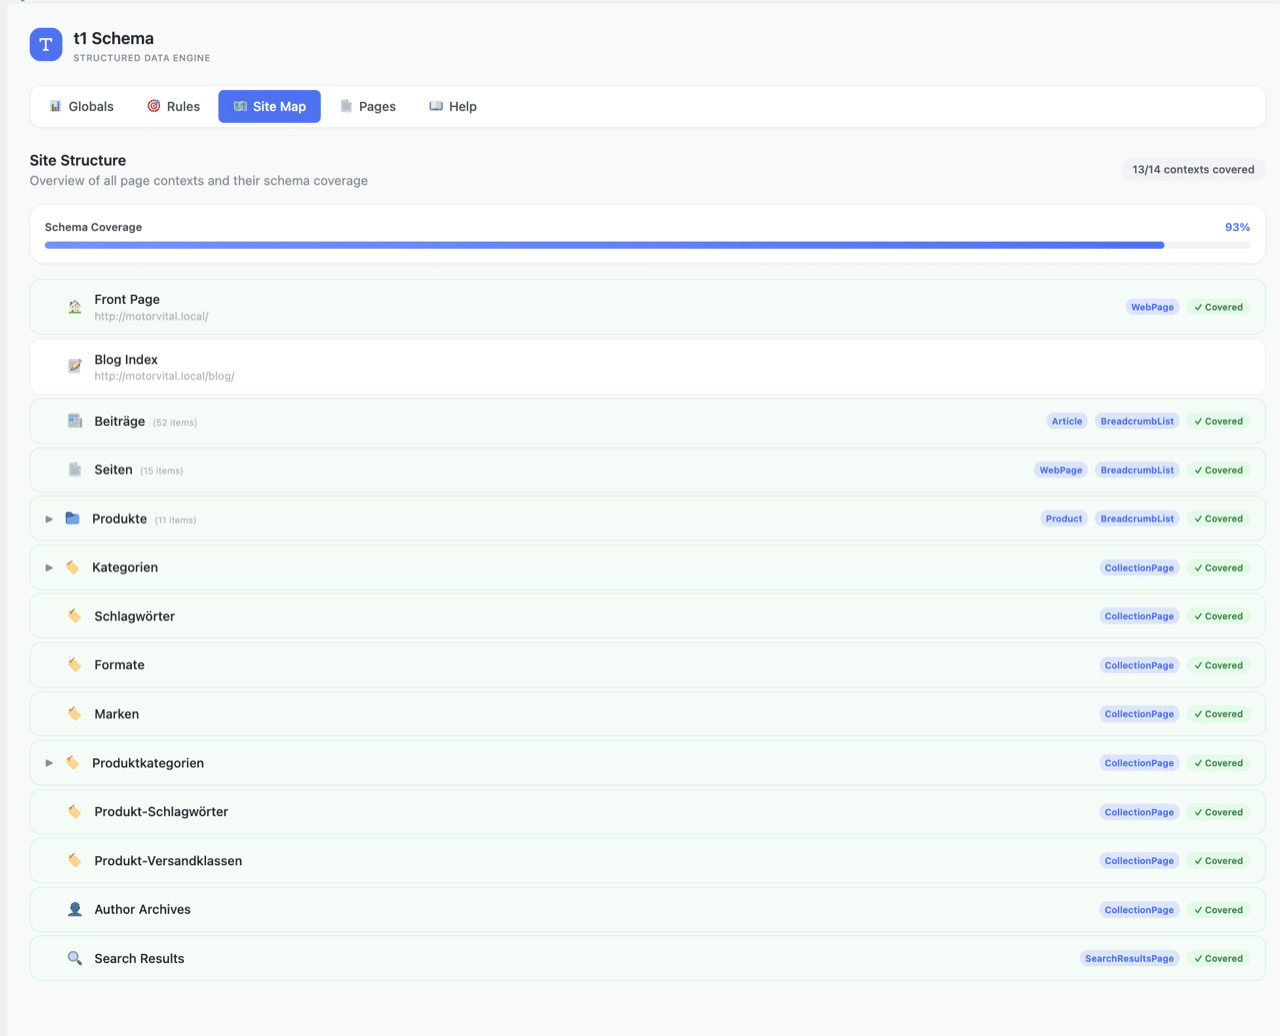This screenshot has height=1036, width=1280.
Task: Open the Help tab
Action: click(x=453, y=106)
